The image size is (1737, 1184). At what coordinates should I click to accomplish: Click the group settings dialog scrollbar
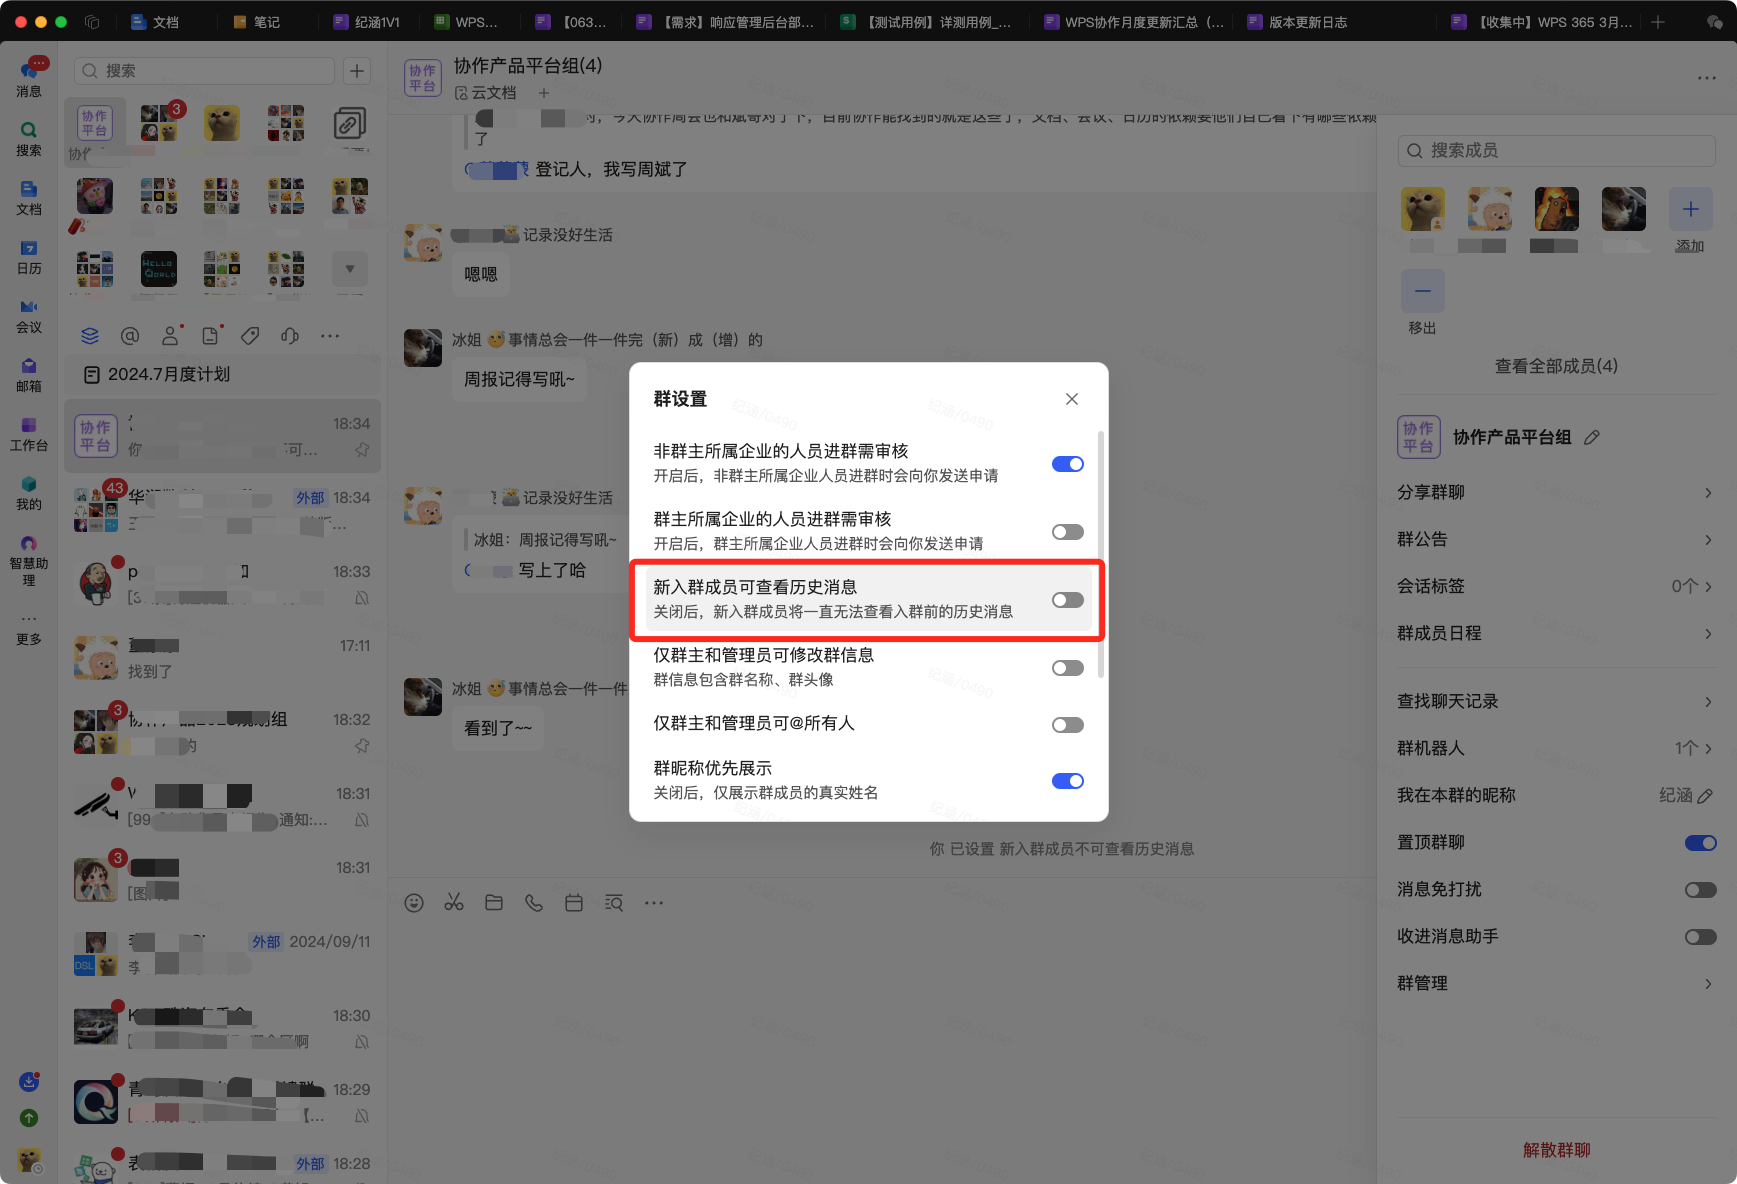pos(1101,555)
